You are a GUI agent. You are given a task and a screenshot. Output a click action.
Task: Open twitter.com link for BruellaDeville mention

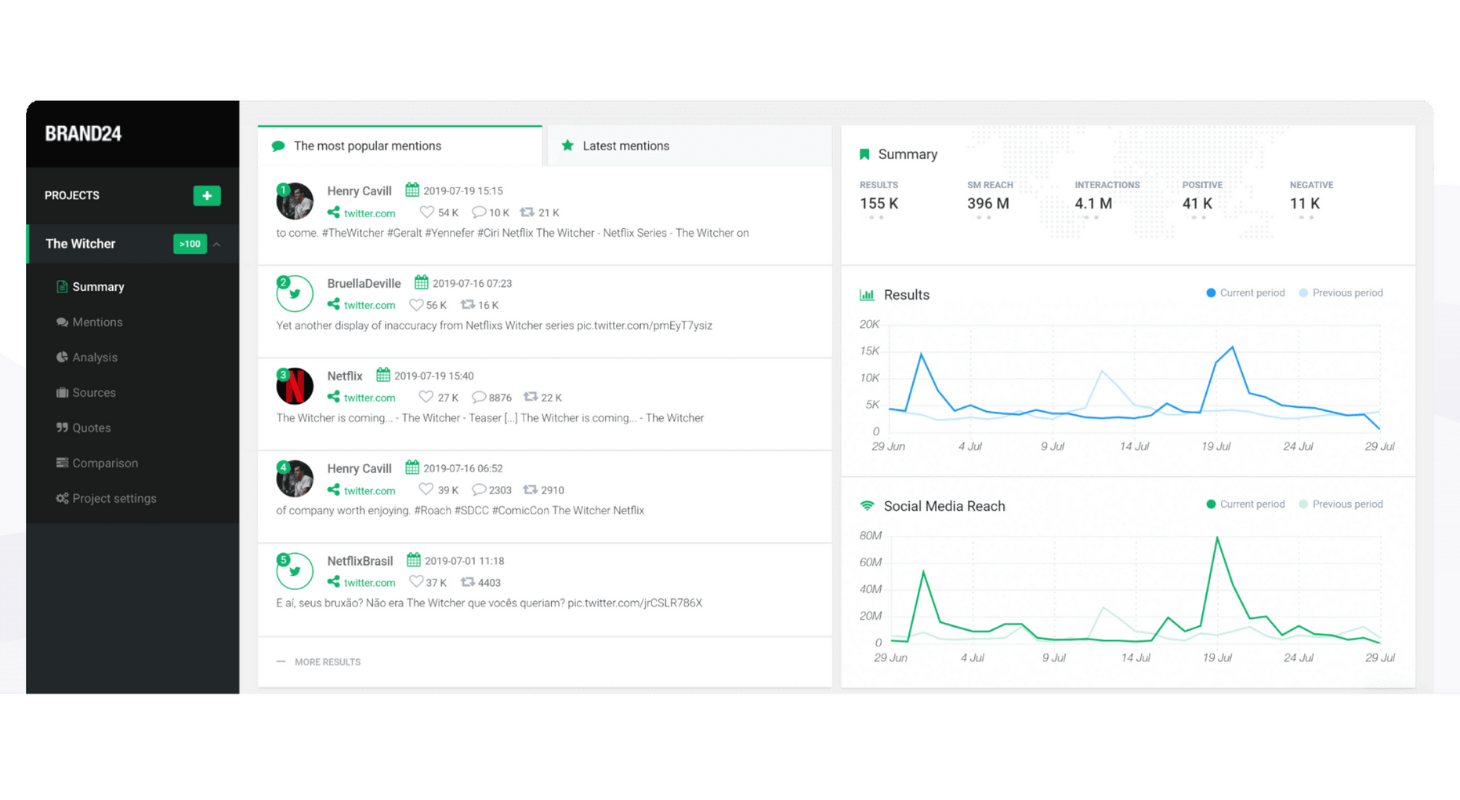point(369,305)
